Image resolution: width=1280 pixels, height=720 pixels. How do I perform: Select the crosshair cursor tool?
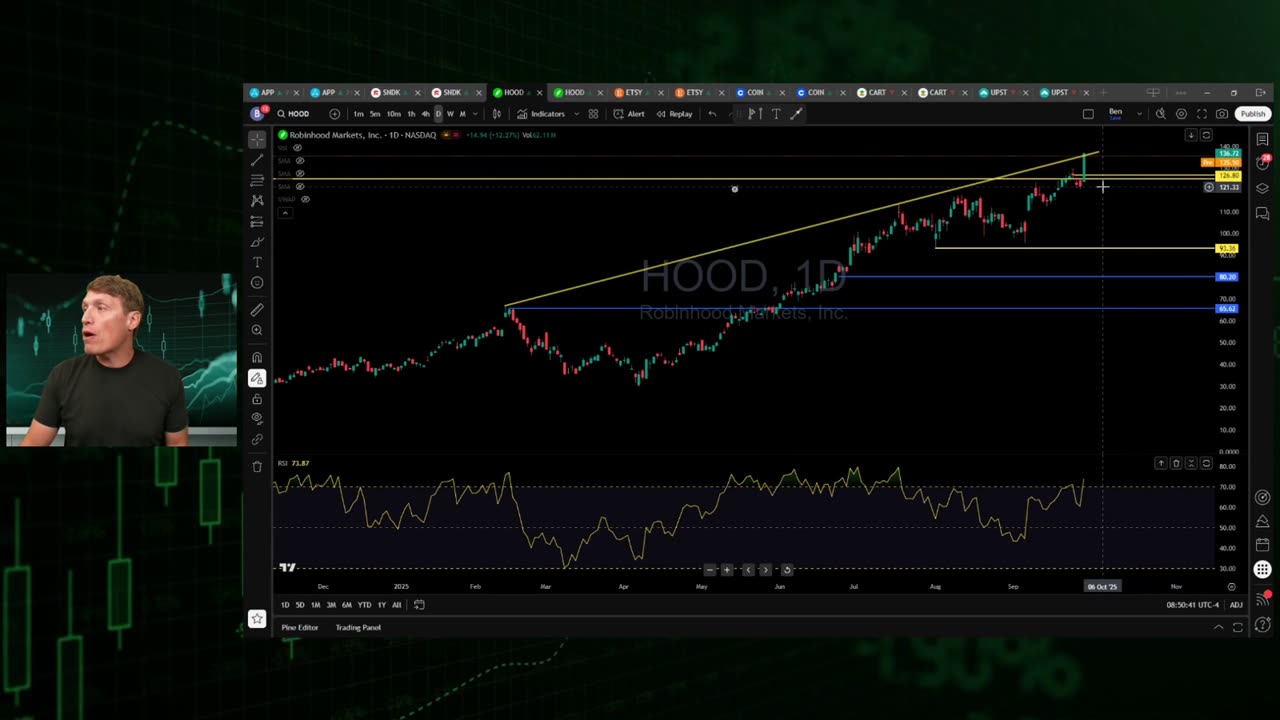click(257, 140)
